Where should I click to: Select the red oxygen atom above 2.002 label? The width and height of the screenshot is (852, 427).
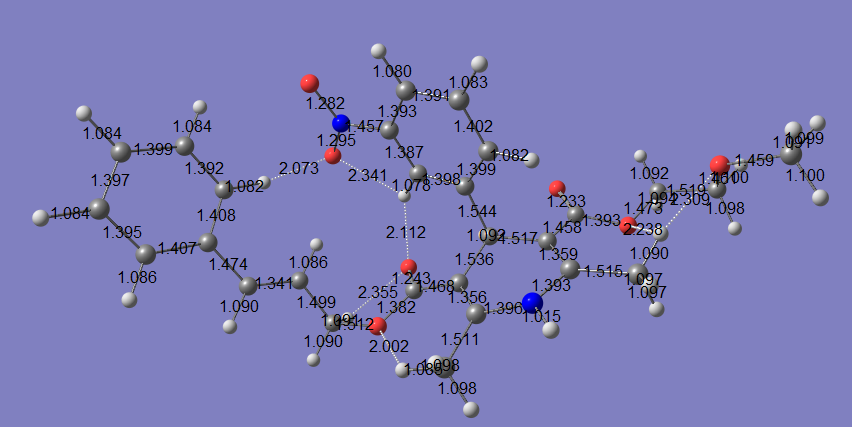coord(377,326)
